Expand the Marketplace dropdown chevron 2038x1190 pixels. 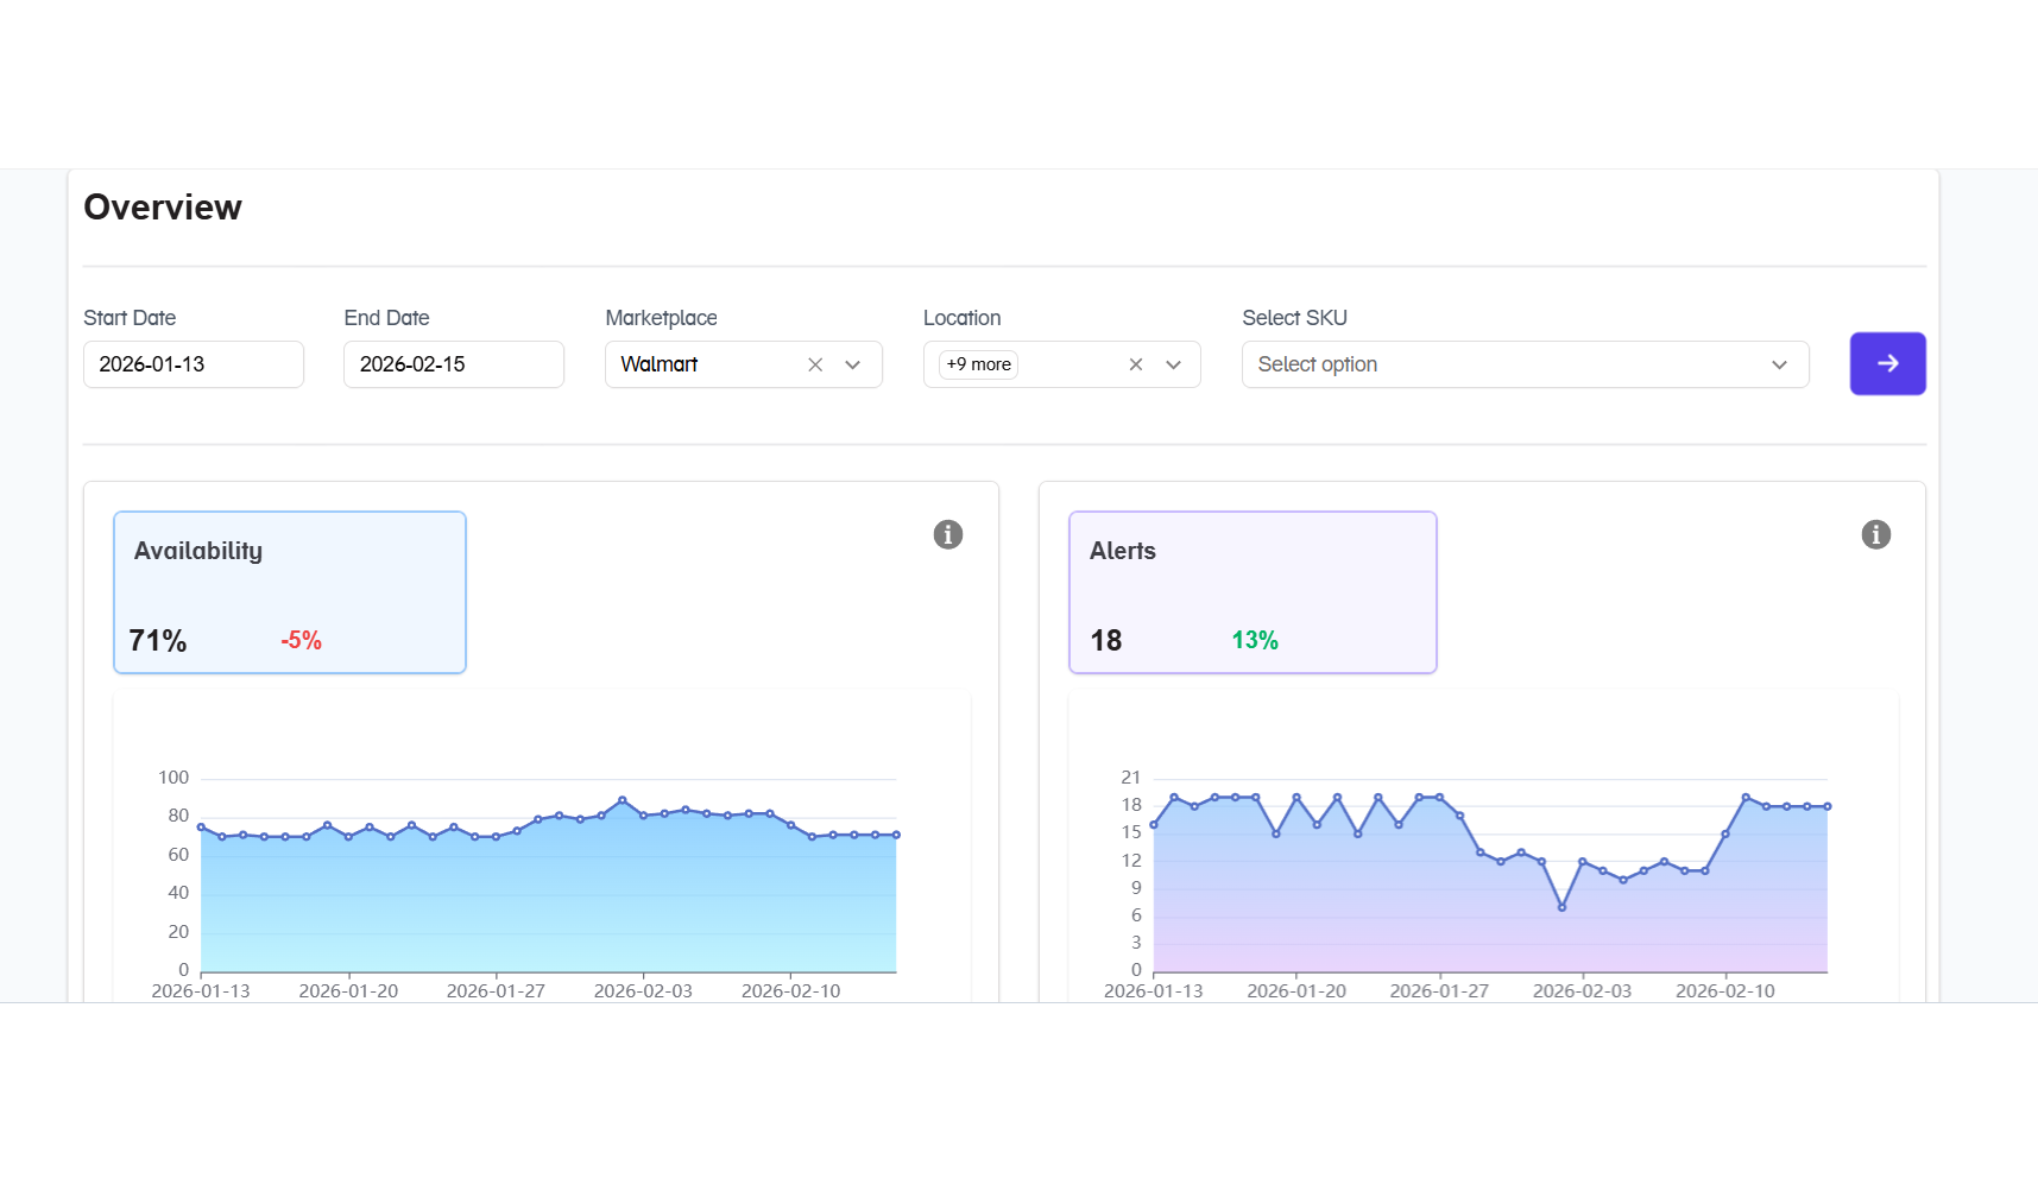852,365
